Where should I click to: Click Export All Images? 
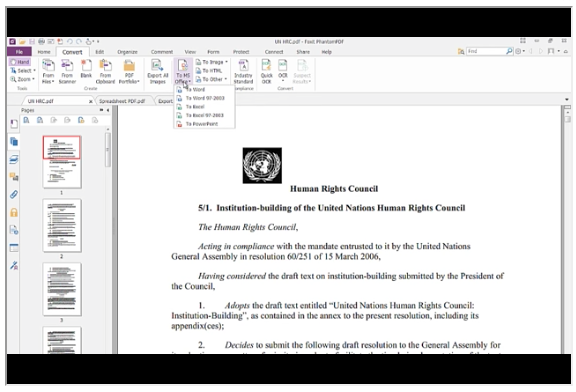[158, 71]
